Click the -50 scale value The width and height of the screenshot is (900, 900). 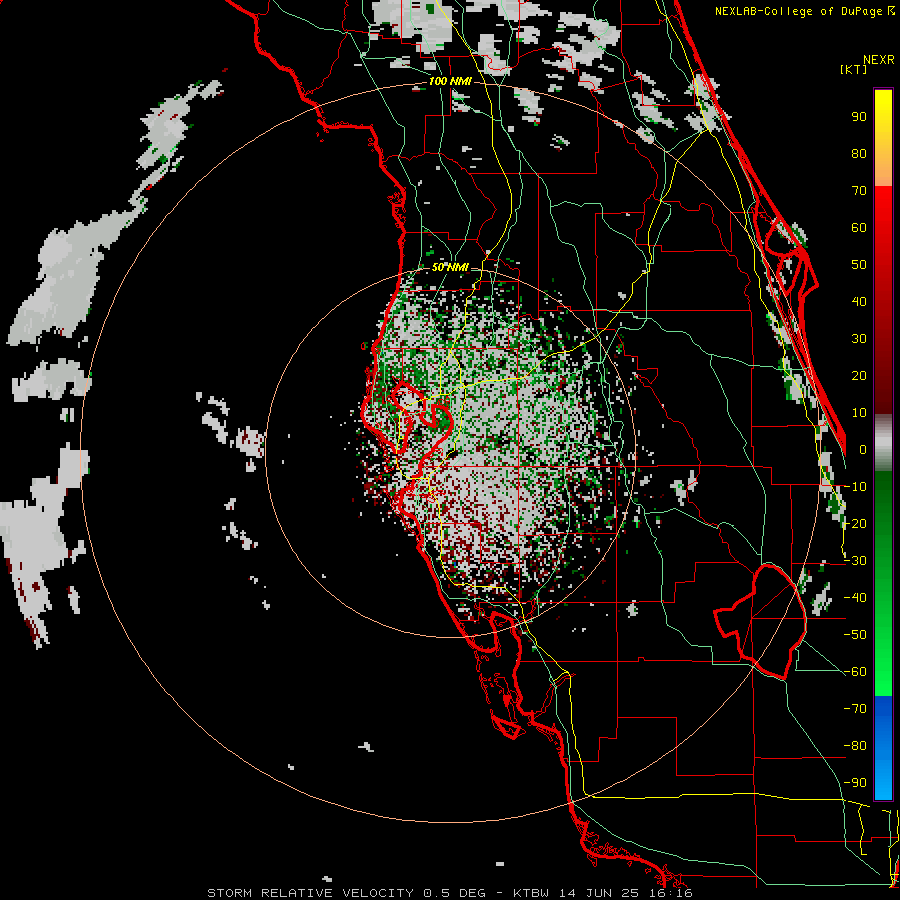(x=855, y=635)
